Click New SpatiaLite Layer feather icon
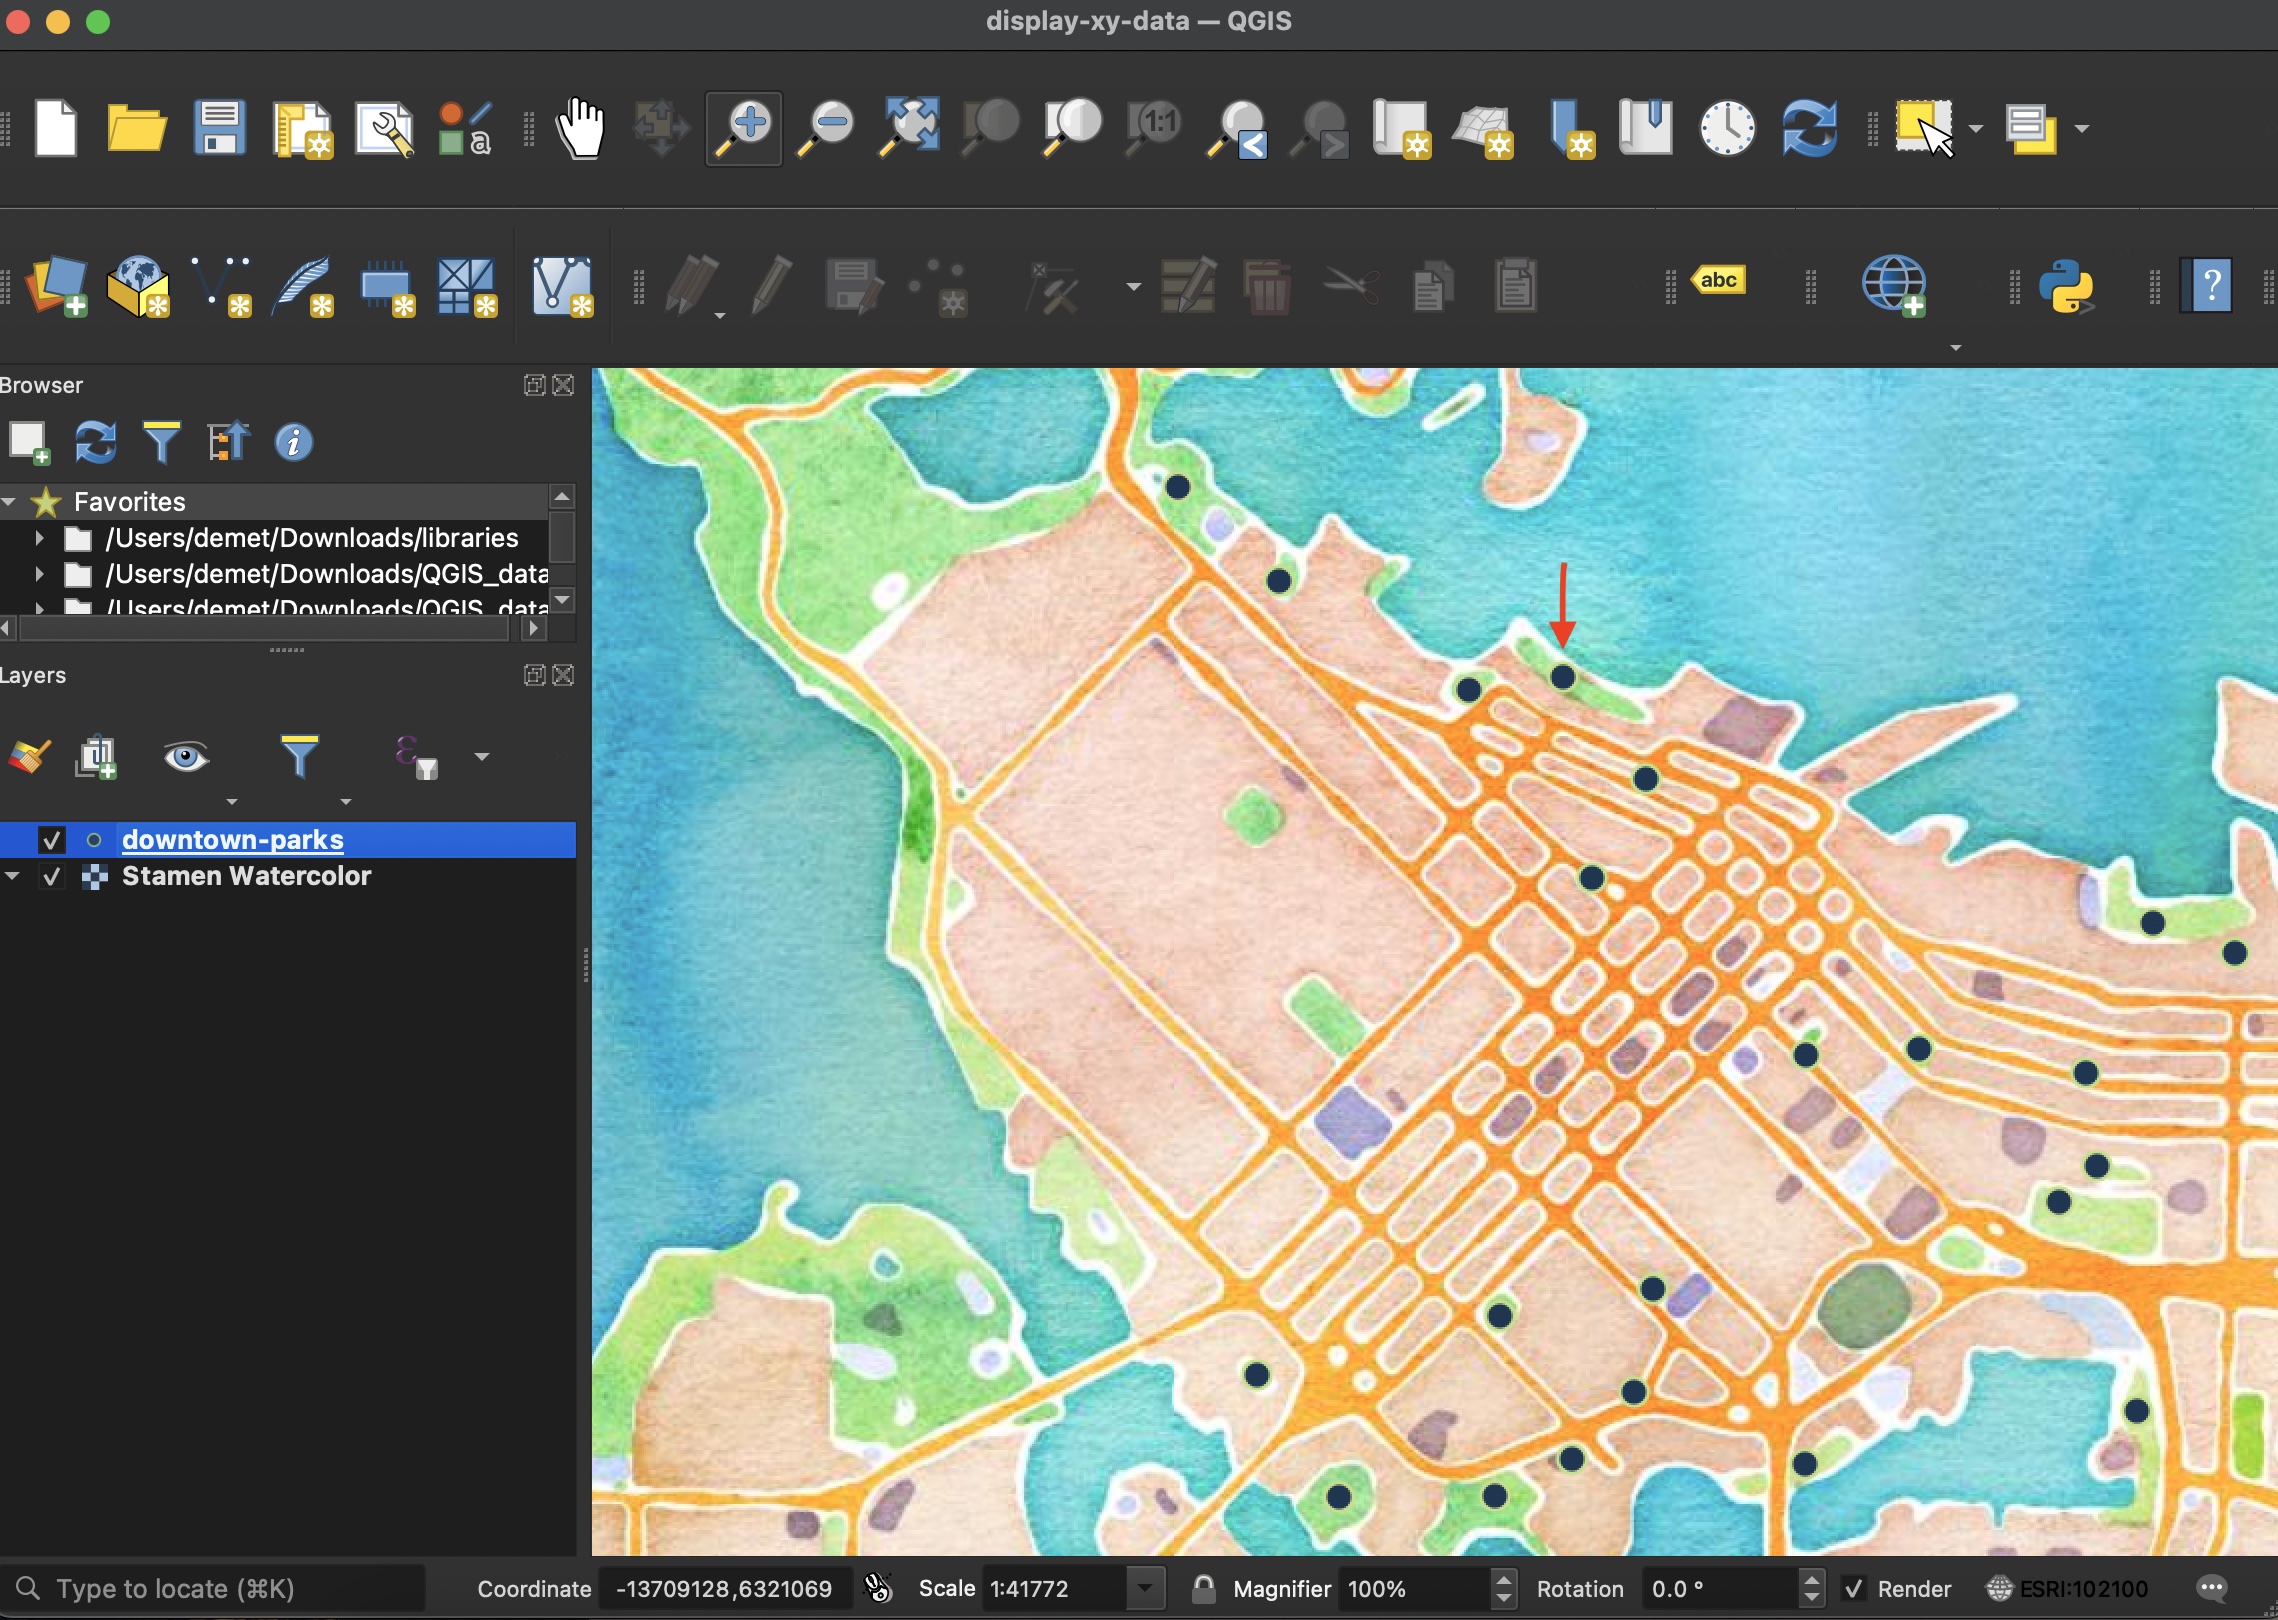 click(x=304, y=287)
